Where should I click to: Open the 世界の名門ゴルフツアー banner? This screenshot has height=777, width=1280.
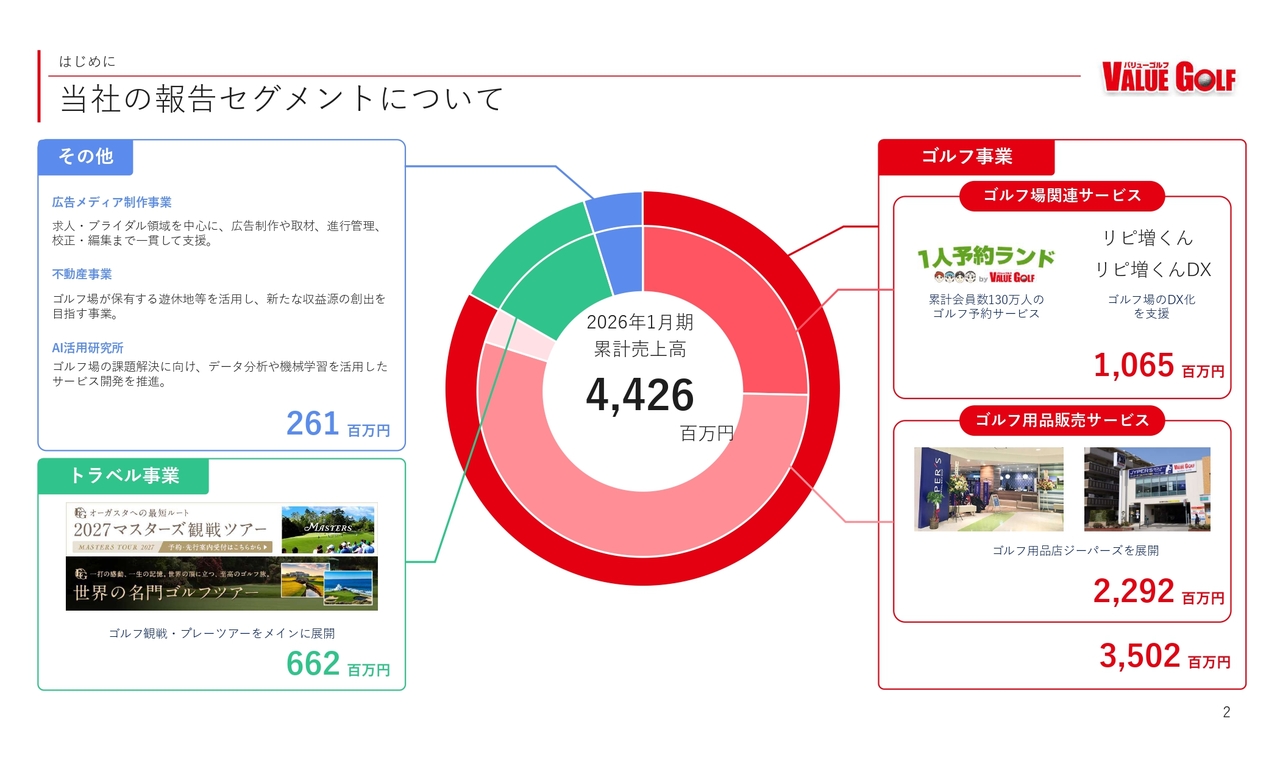222,584
